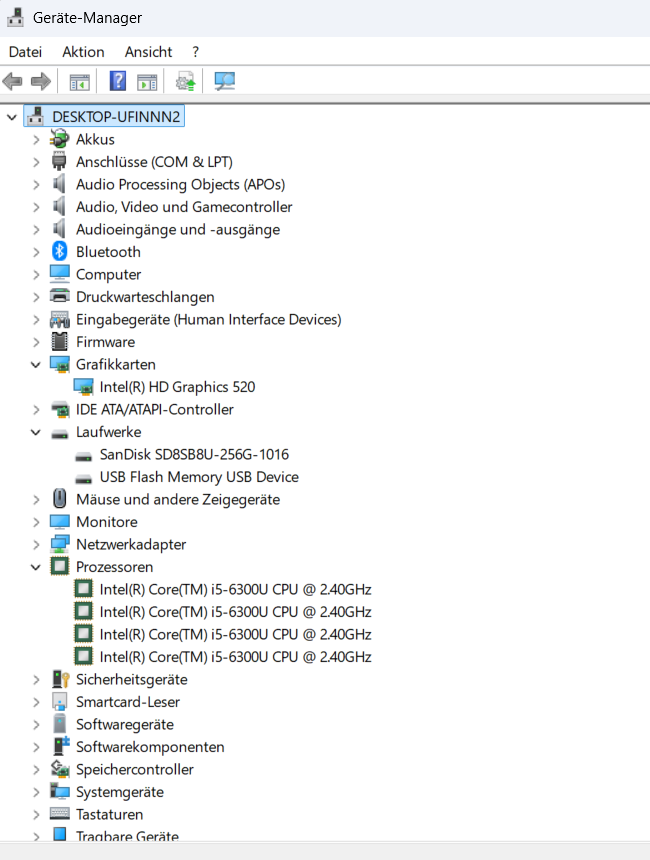Click the scan for hardware changes icon
The height and width of the screenshot is (860, 650).
click(x=224, y=81)
